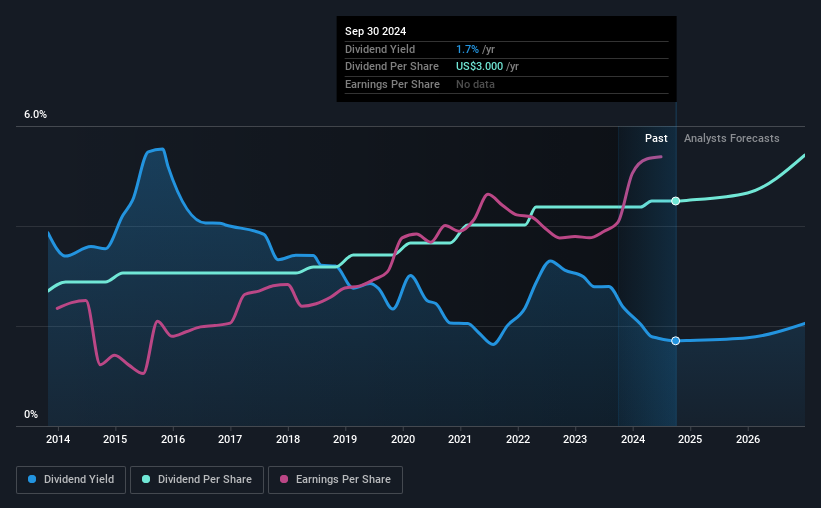
Task: Click the Past region label
Action: 656,138
